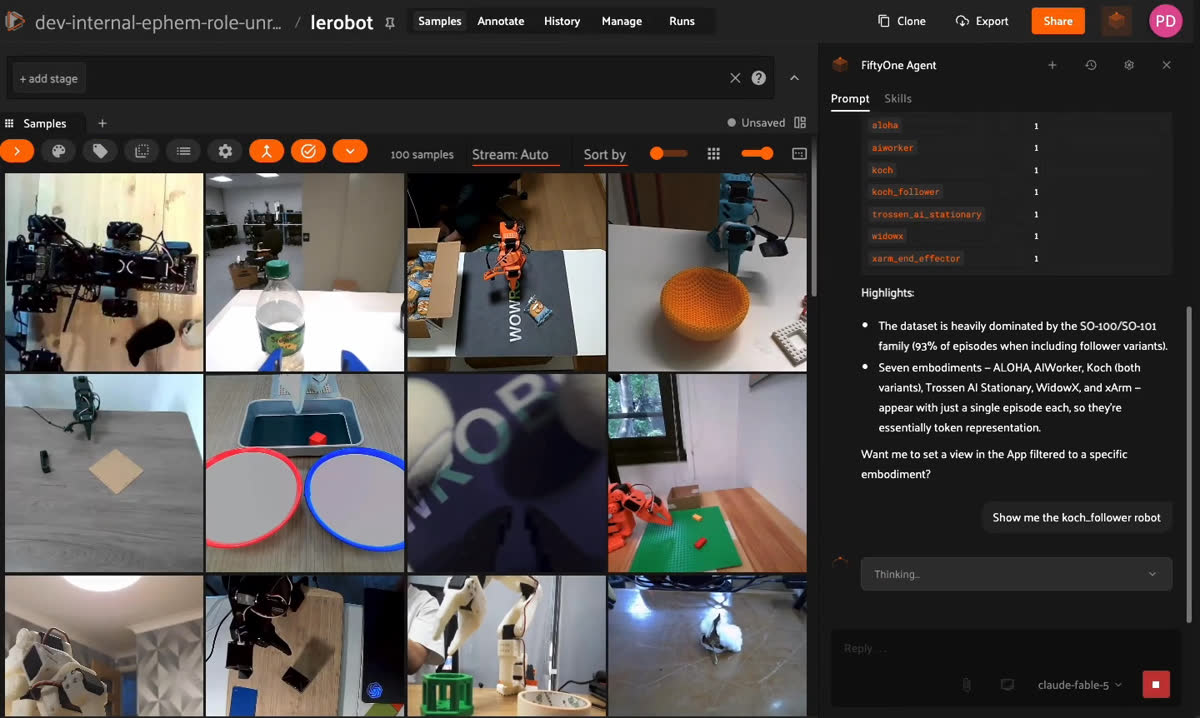Click the Samples panel tab with grid icon

(36, 123)
